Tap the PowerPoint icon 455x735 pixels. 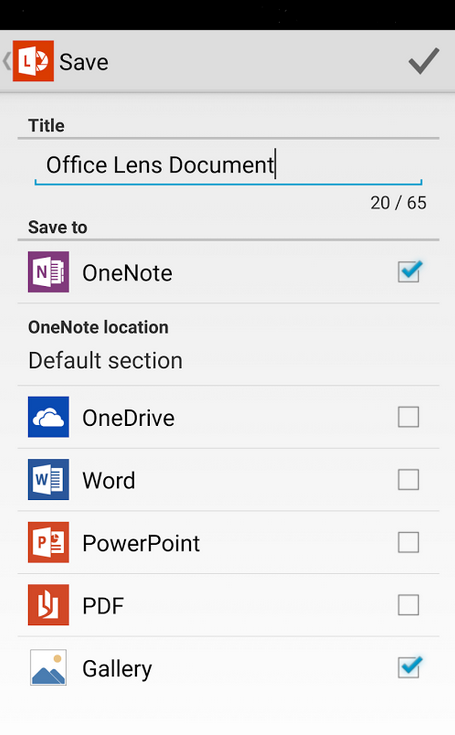[48, 542]
